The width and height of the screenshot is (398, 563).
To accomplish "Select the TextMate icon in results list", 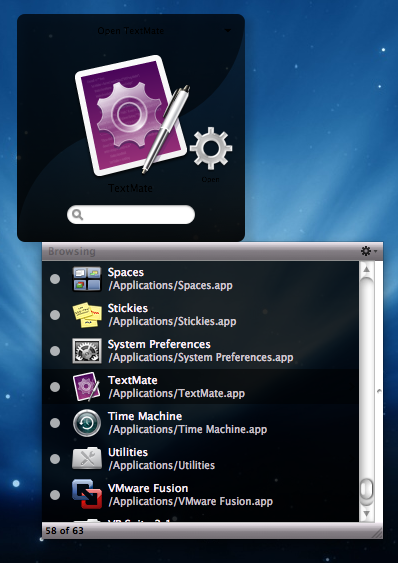I will 86,387.
